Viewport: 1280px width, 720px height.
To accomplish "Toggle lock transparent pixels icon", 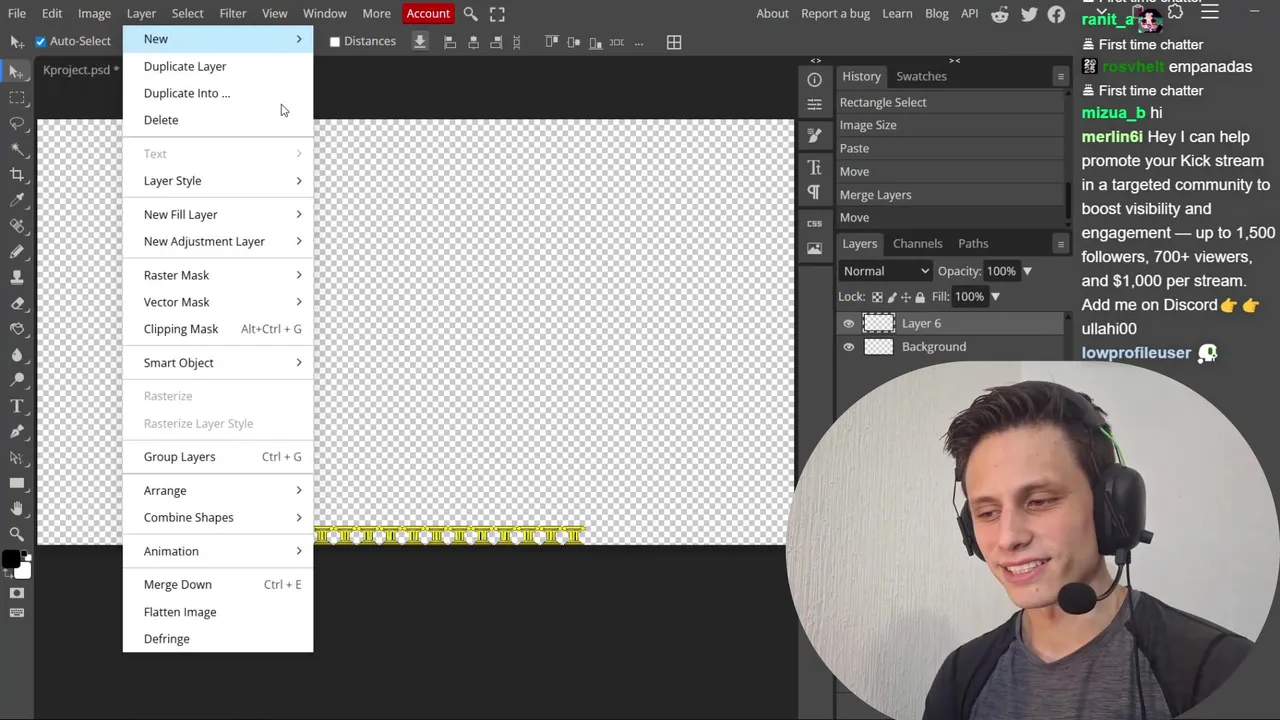I will point(877,297).
